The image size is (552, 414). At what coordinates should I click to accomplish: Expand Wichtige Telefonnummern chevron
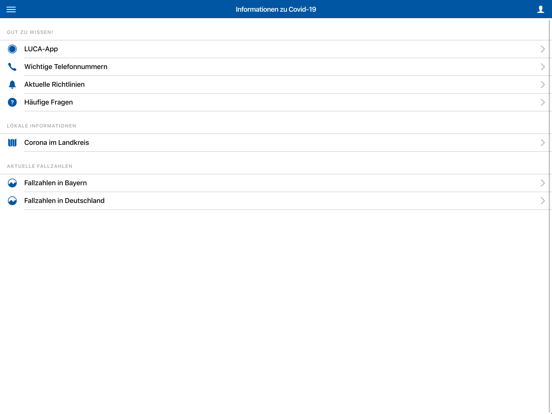point(542,67)
